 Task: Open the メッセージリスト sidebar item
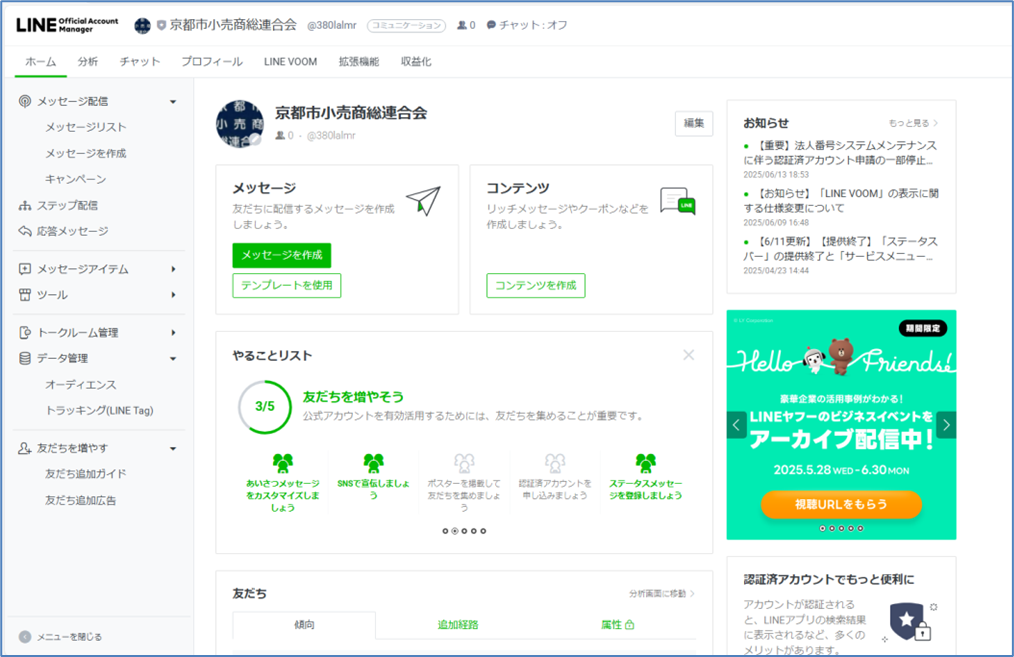click(x=85, y=127)
